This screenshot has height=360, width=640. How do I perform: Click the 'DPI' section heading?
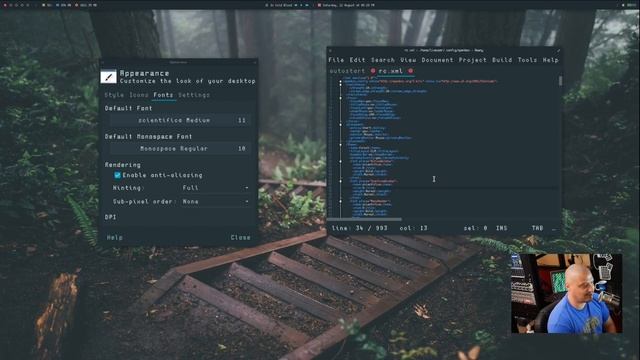point(111,217)
